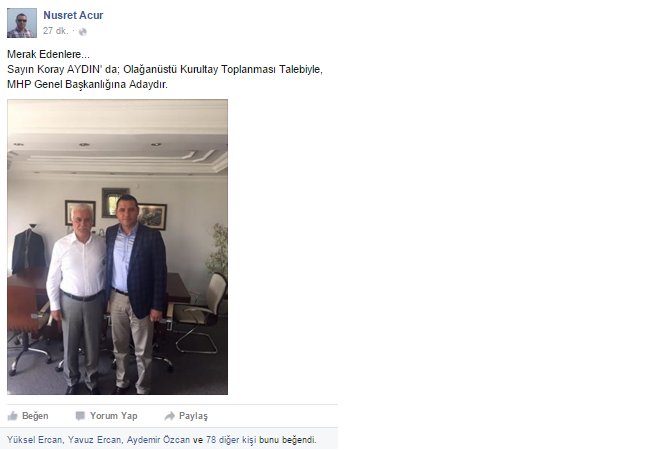Click the 'Merak Edenlere...' caption line

coord(48,54)
